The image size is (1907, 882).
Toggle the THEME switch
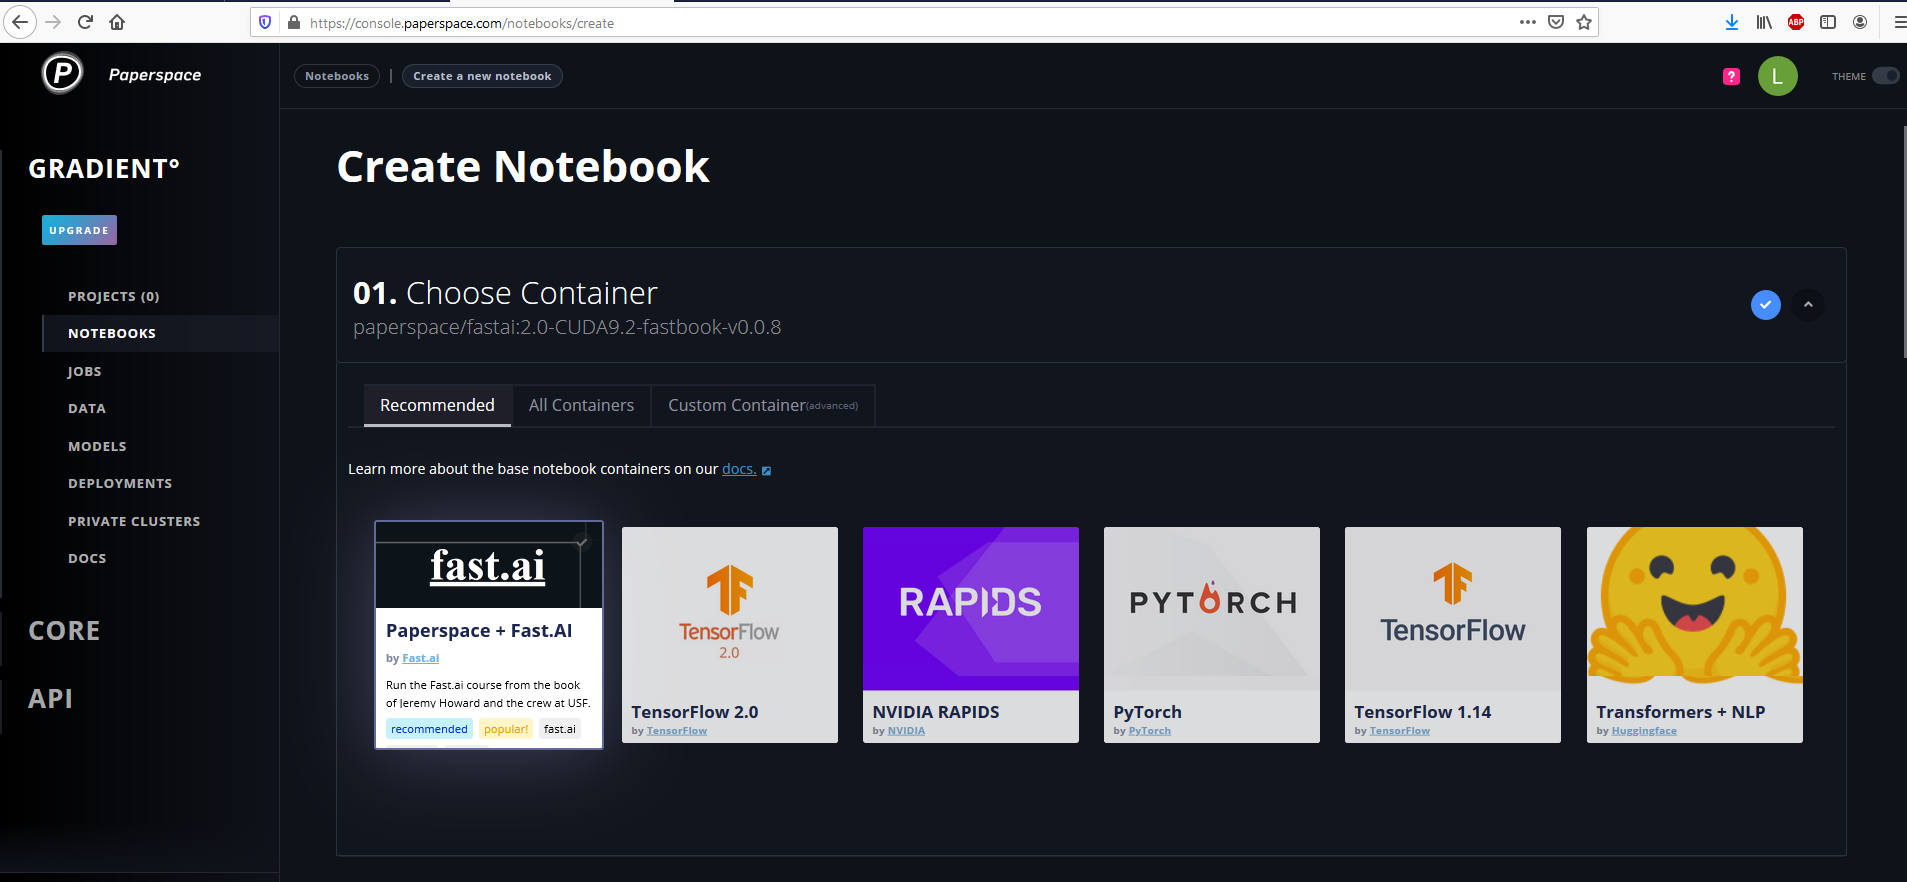pyautogui.click(x=1885, y=76)
